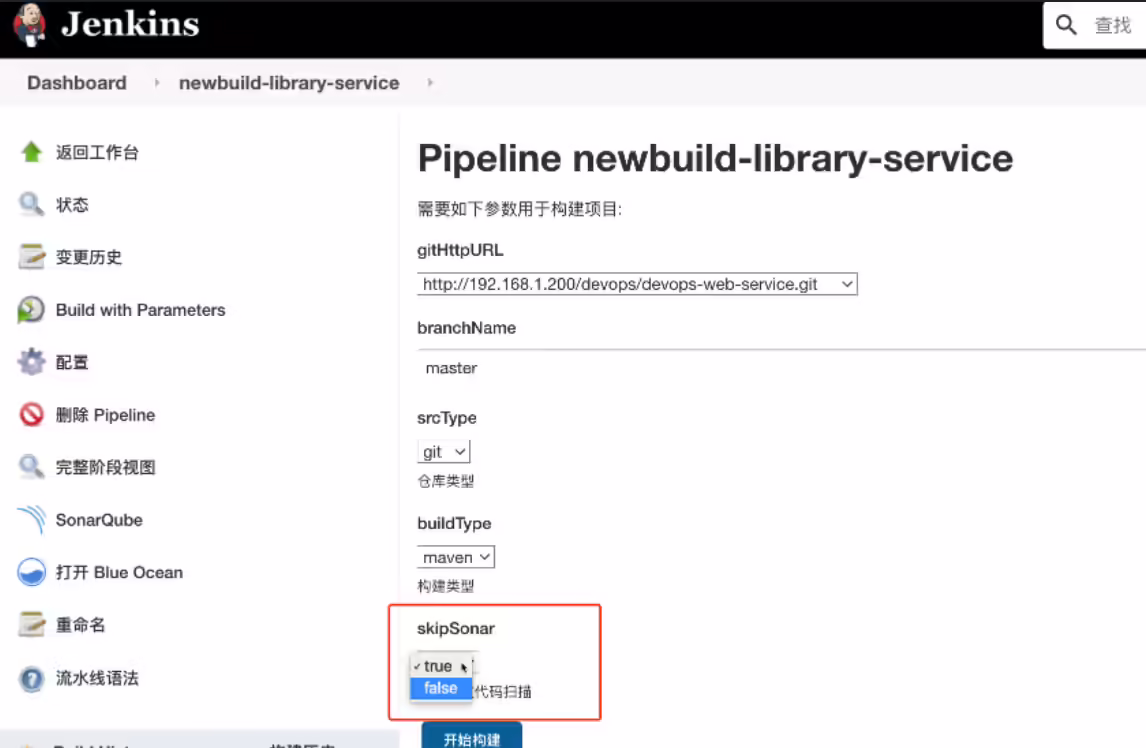
Task: Click the 流水线语法 question mark icon
Action: click(31, 678)
